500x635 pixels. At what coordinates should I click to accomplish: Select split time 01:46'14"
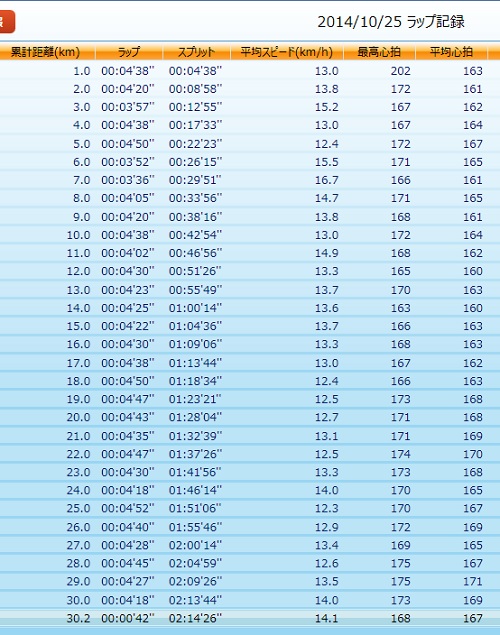click(x=195, y=490)
